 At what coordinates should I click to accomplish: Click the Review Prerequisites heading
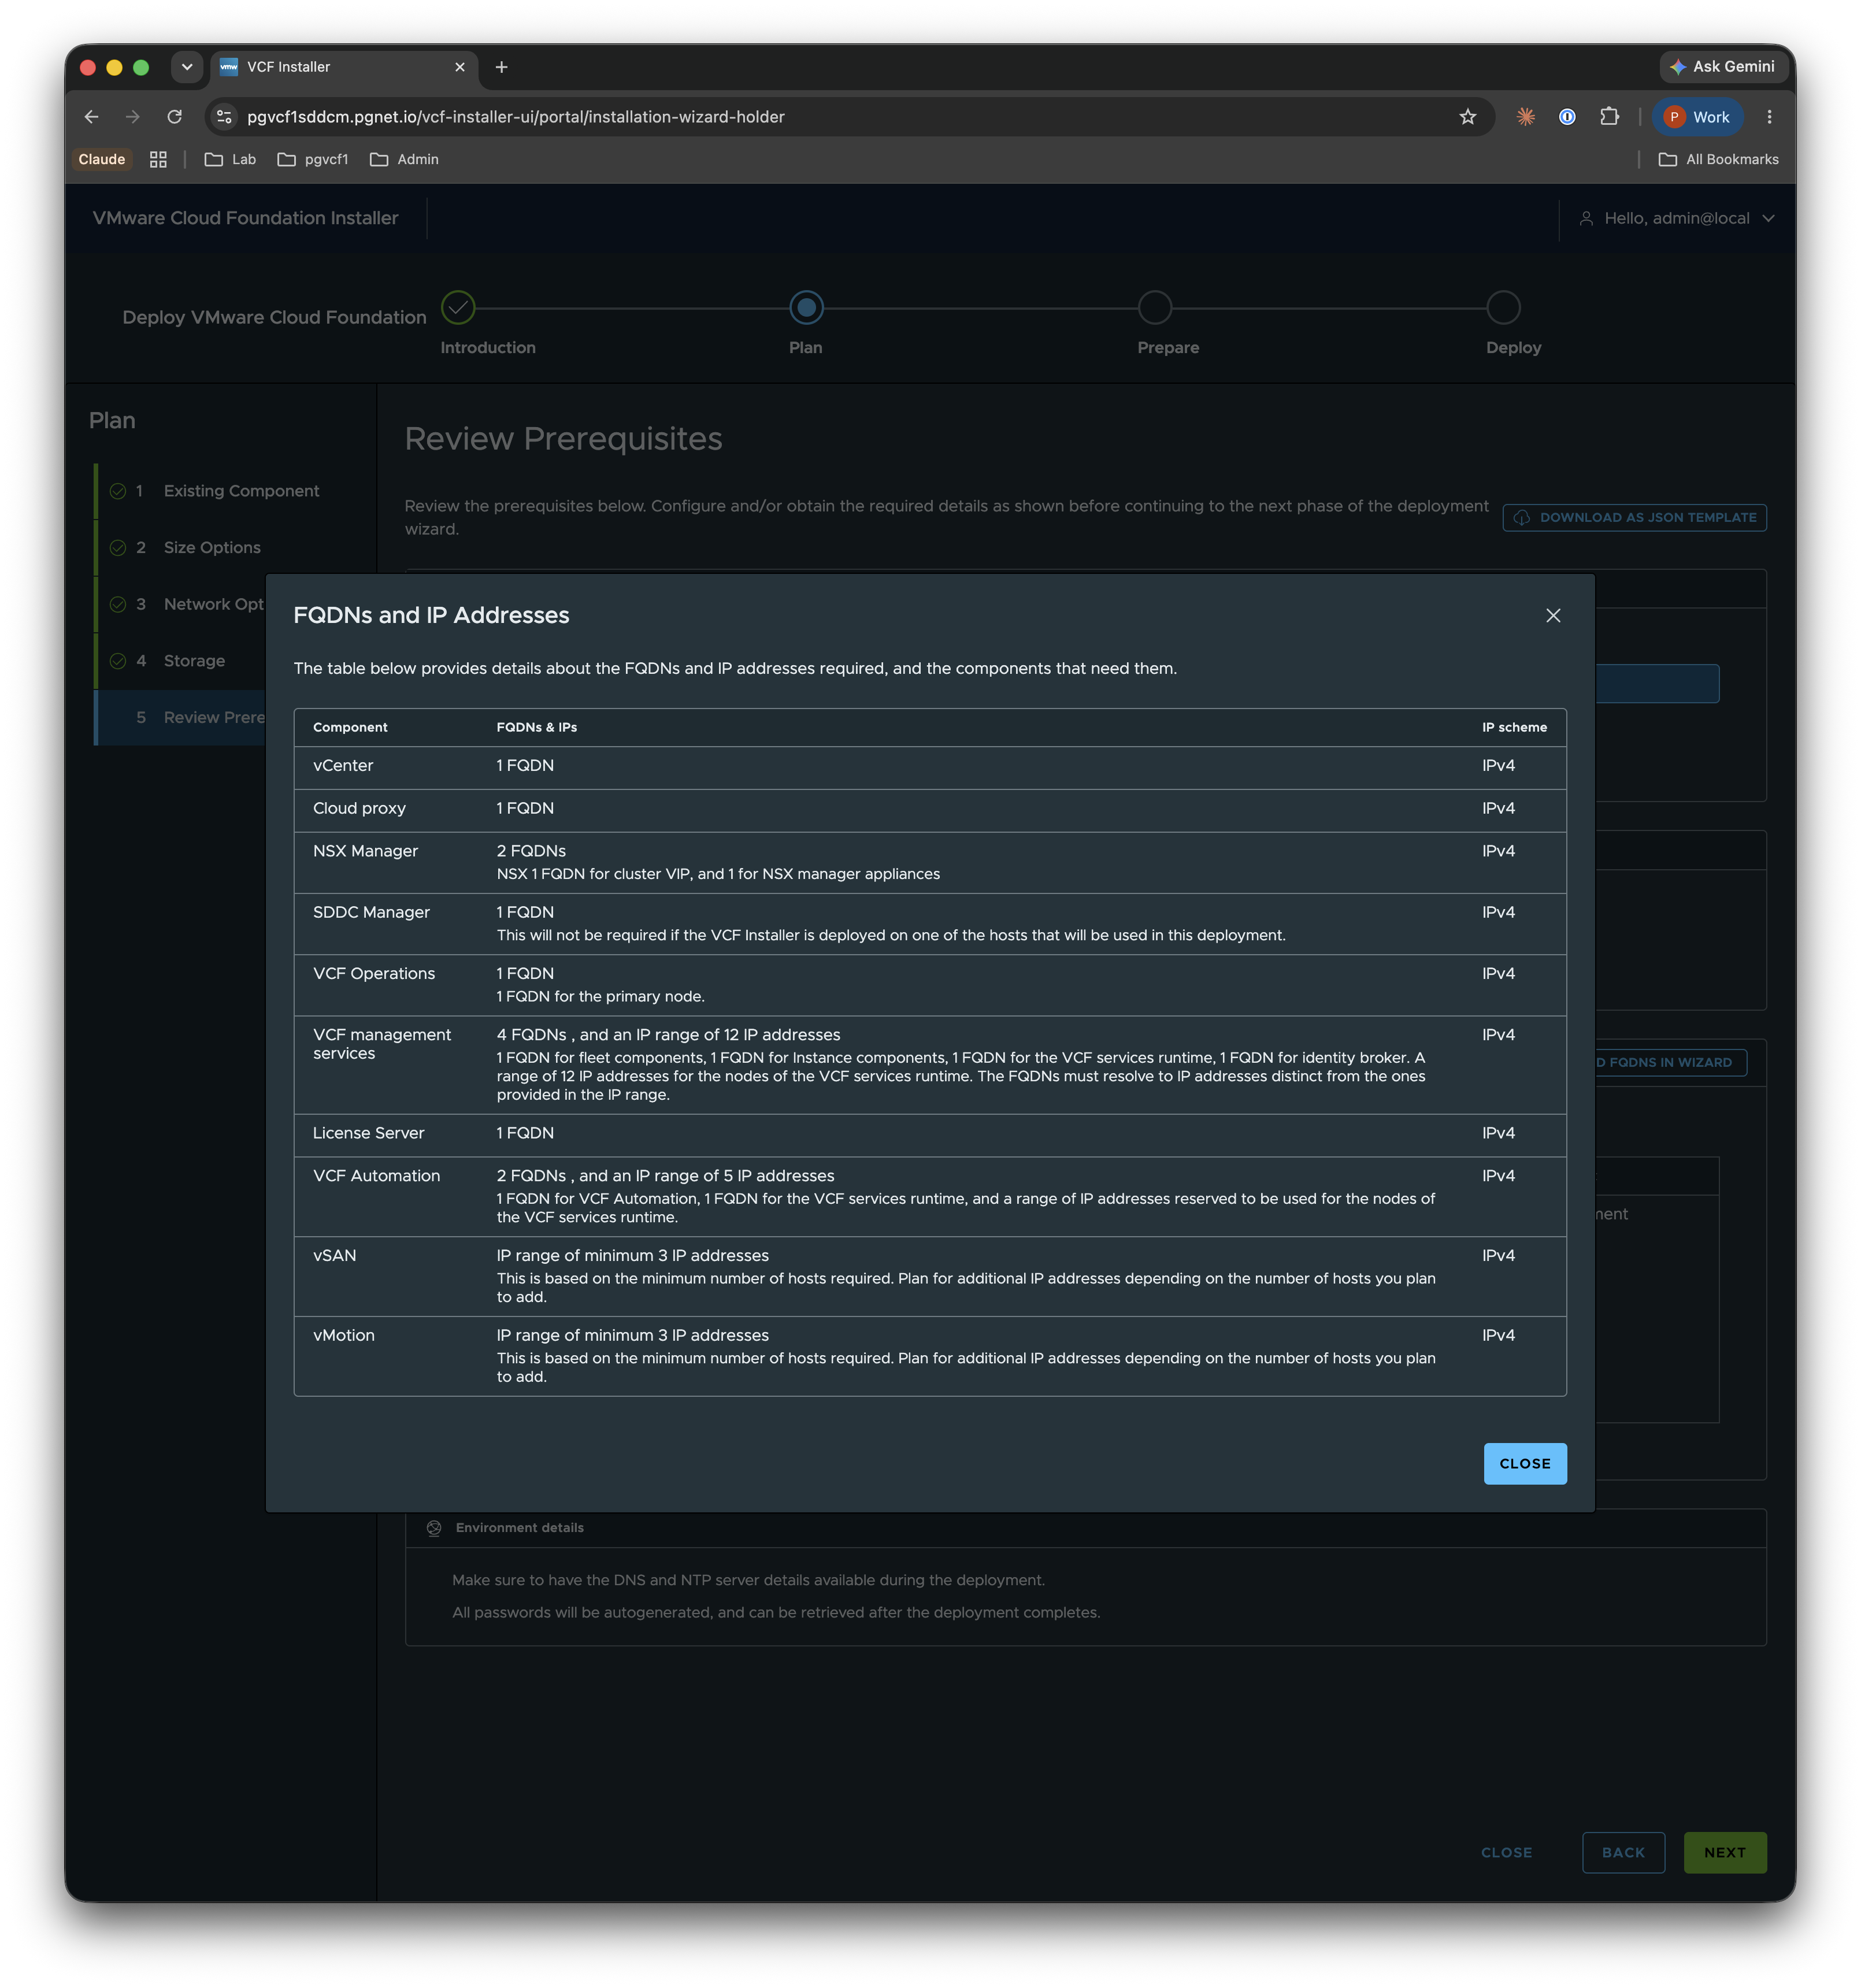563,439
